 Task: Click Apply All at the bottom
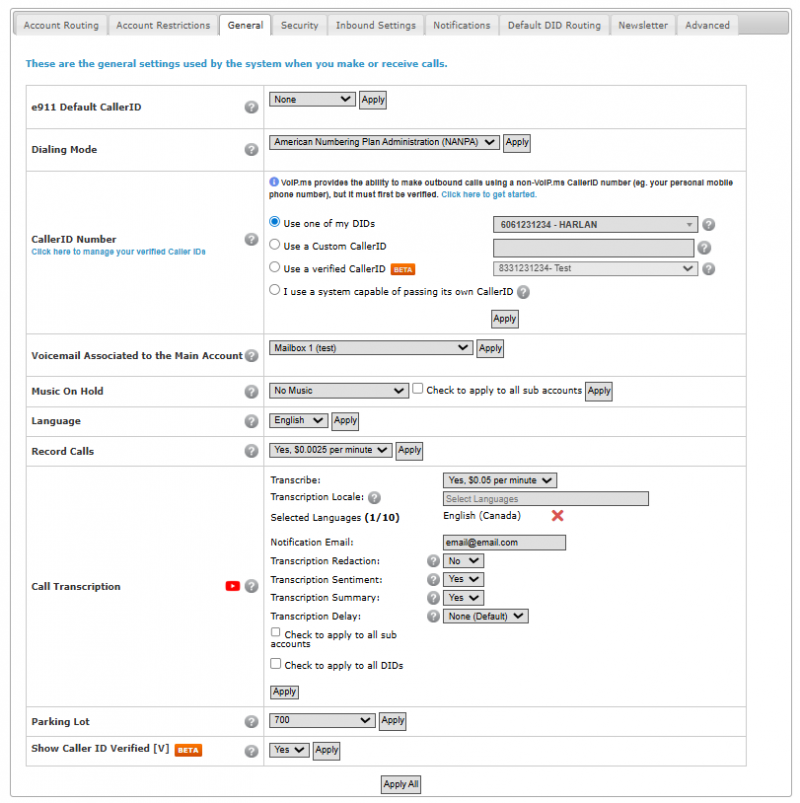pyautogui.click(x=401, y=784)
